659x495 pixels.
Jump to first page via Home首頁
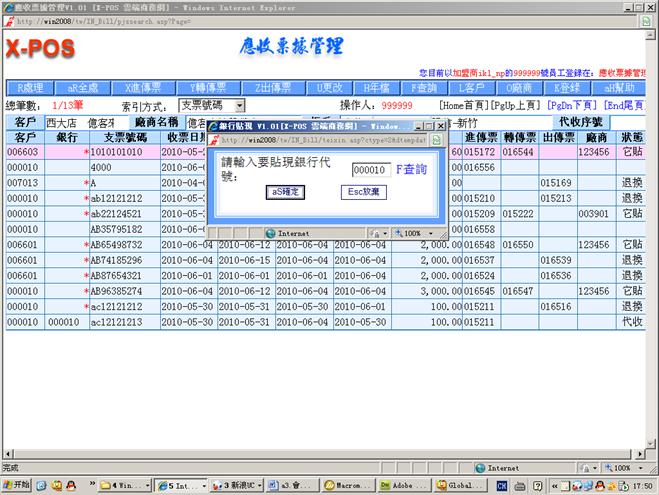[467, 105]
